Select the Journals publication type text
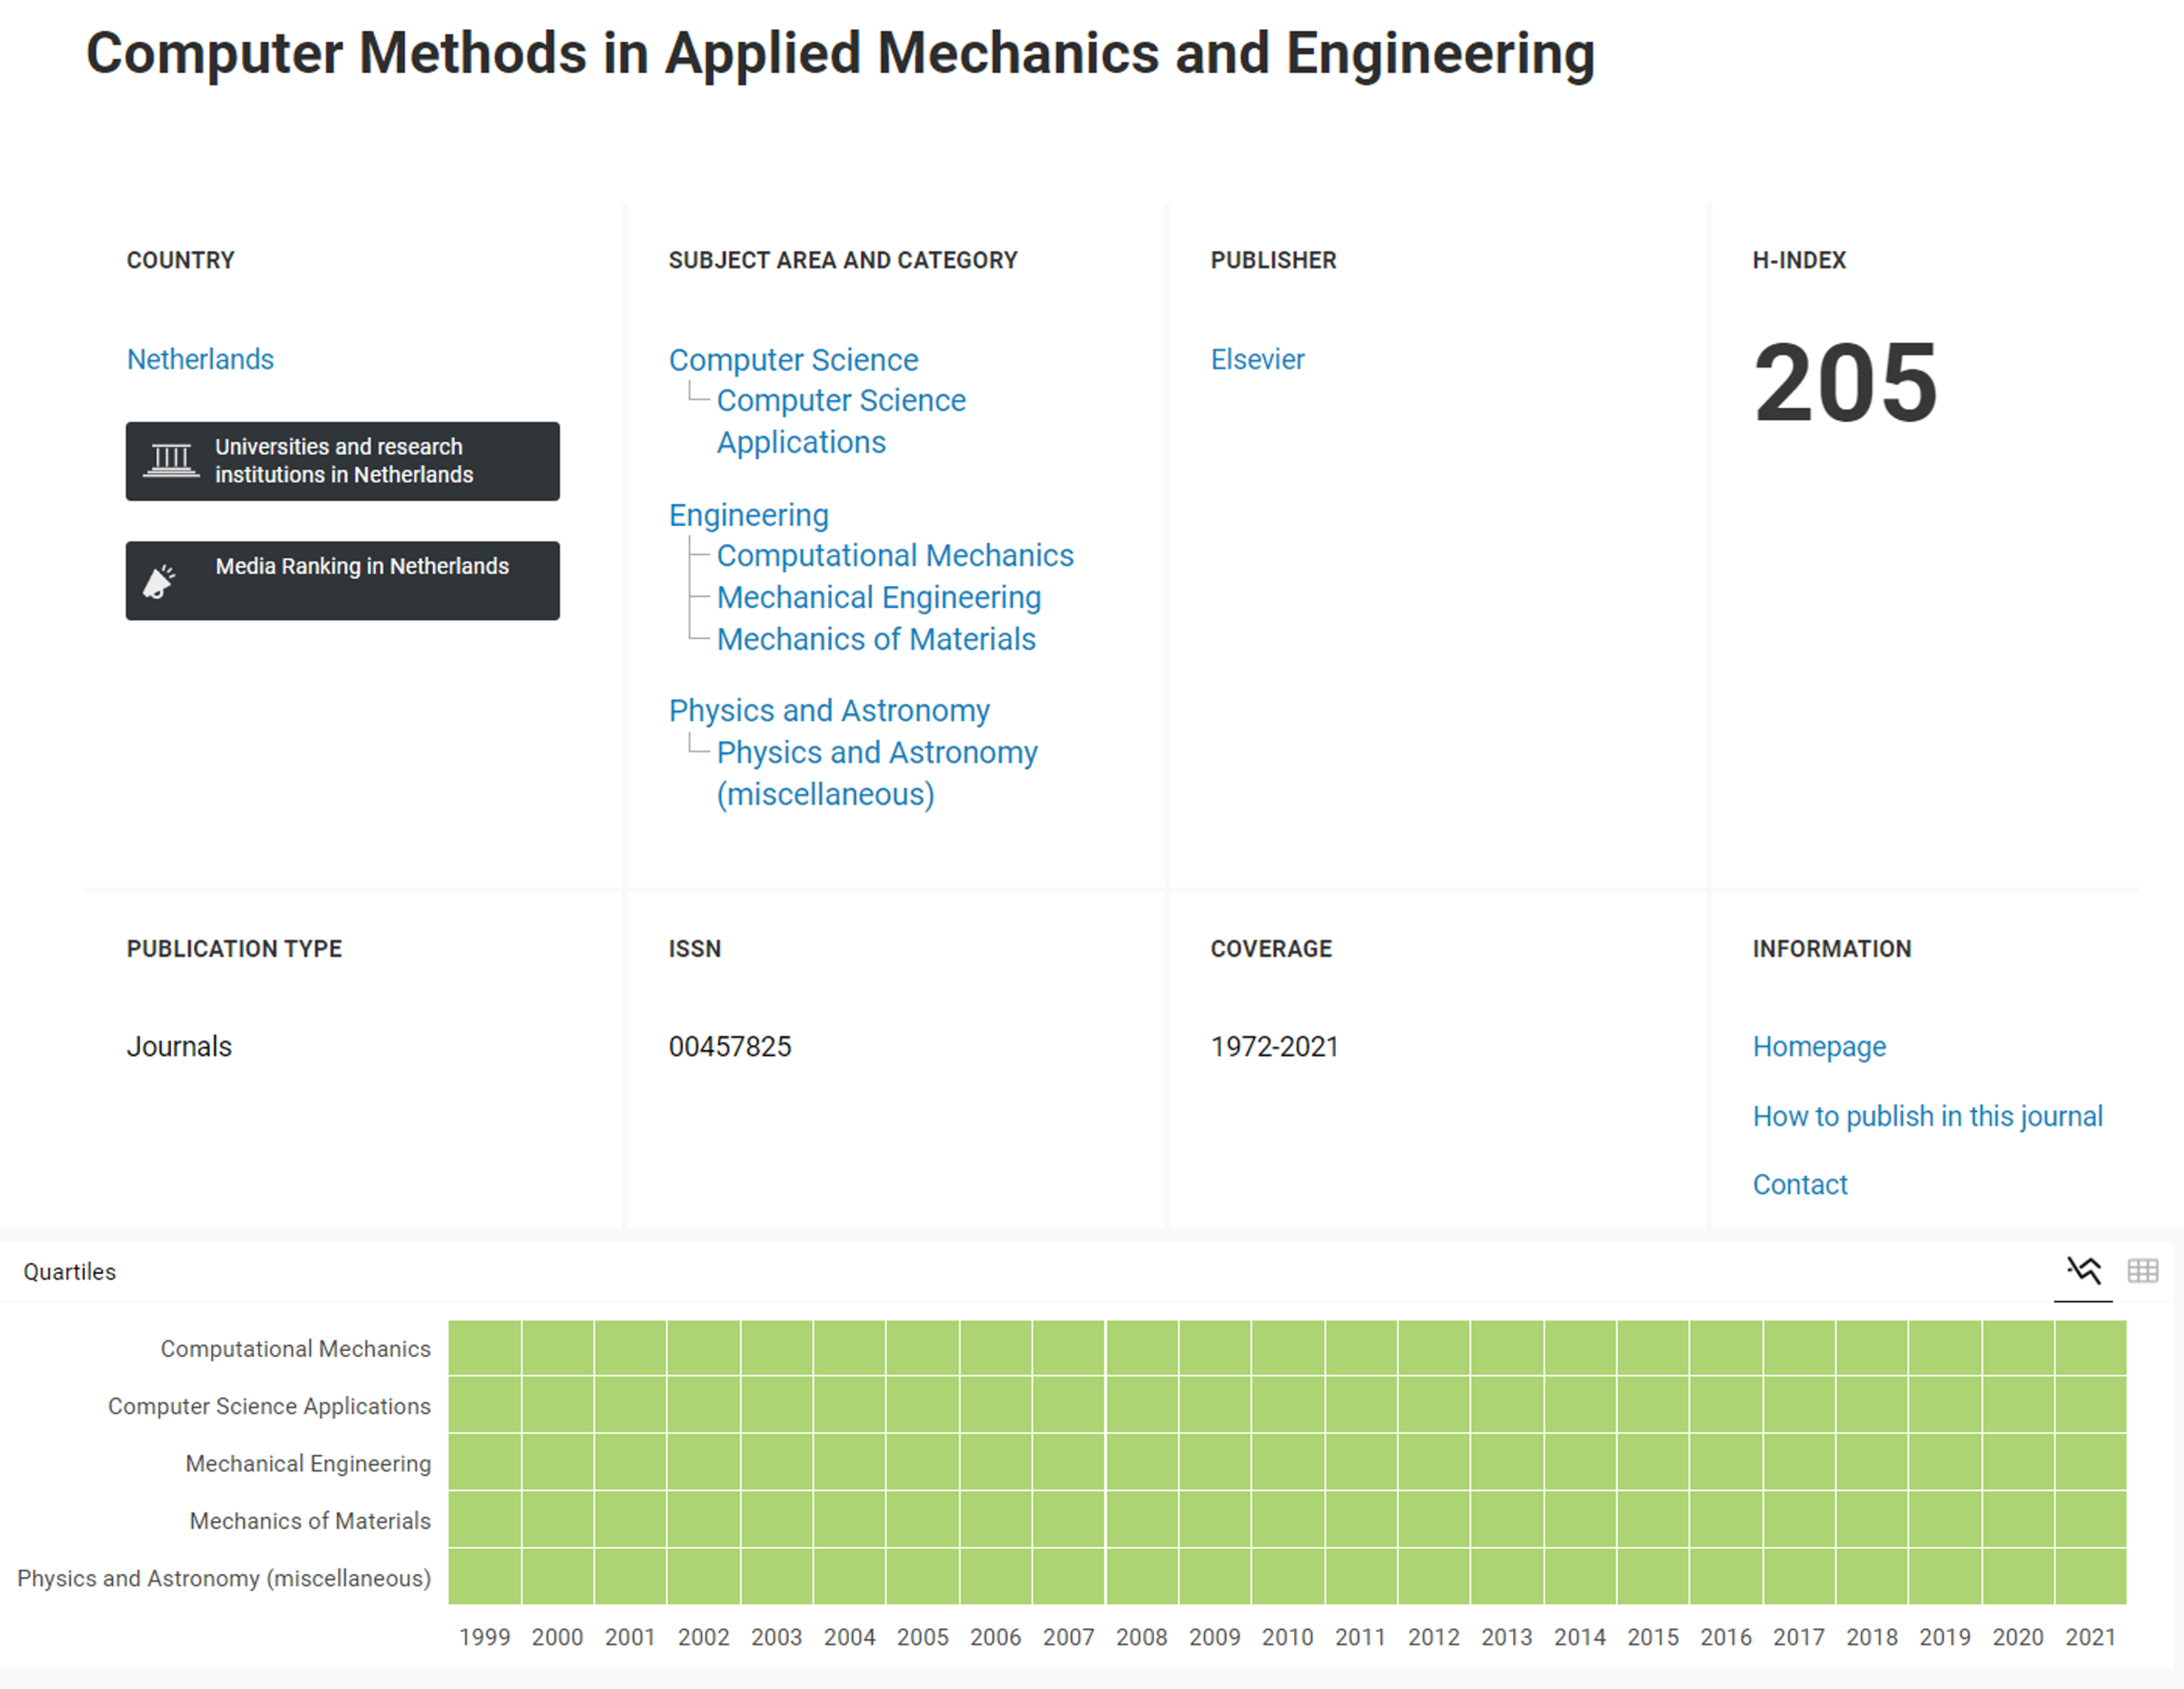The image size is (2184, 1689). coord(179,1046)
